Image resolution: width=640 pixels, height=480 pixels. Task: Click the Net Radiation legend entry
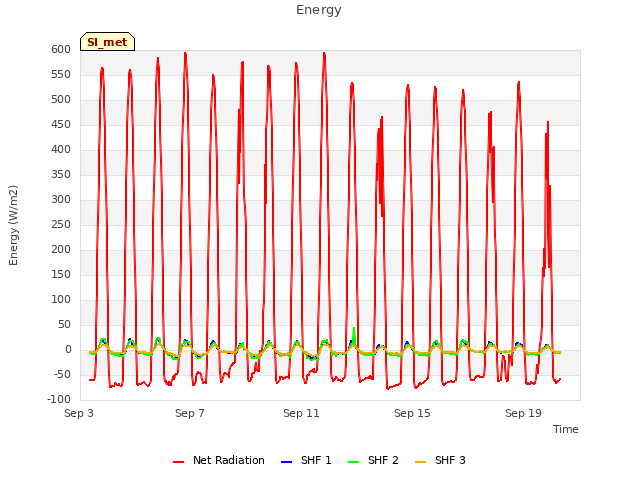(218, 460)
